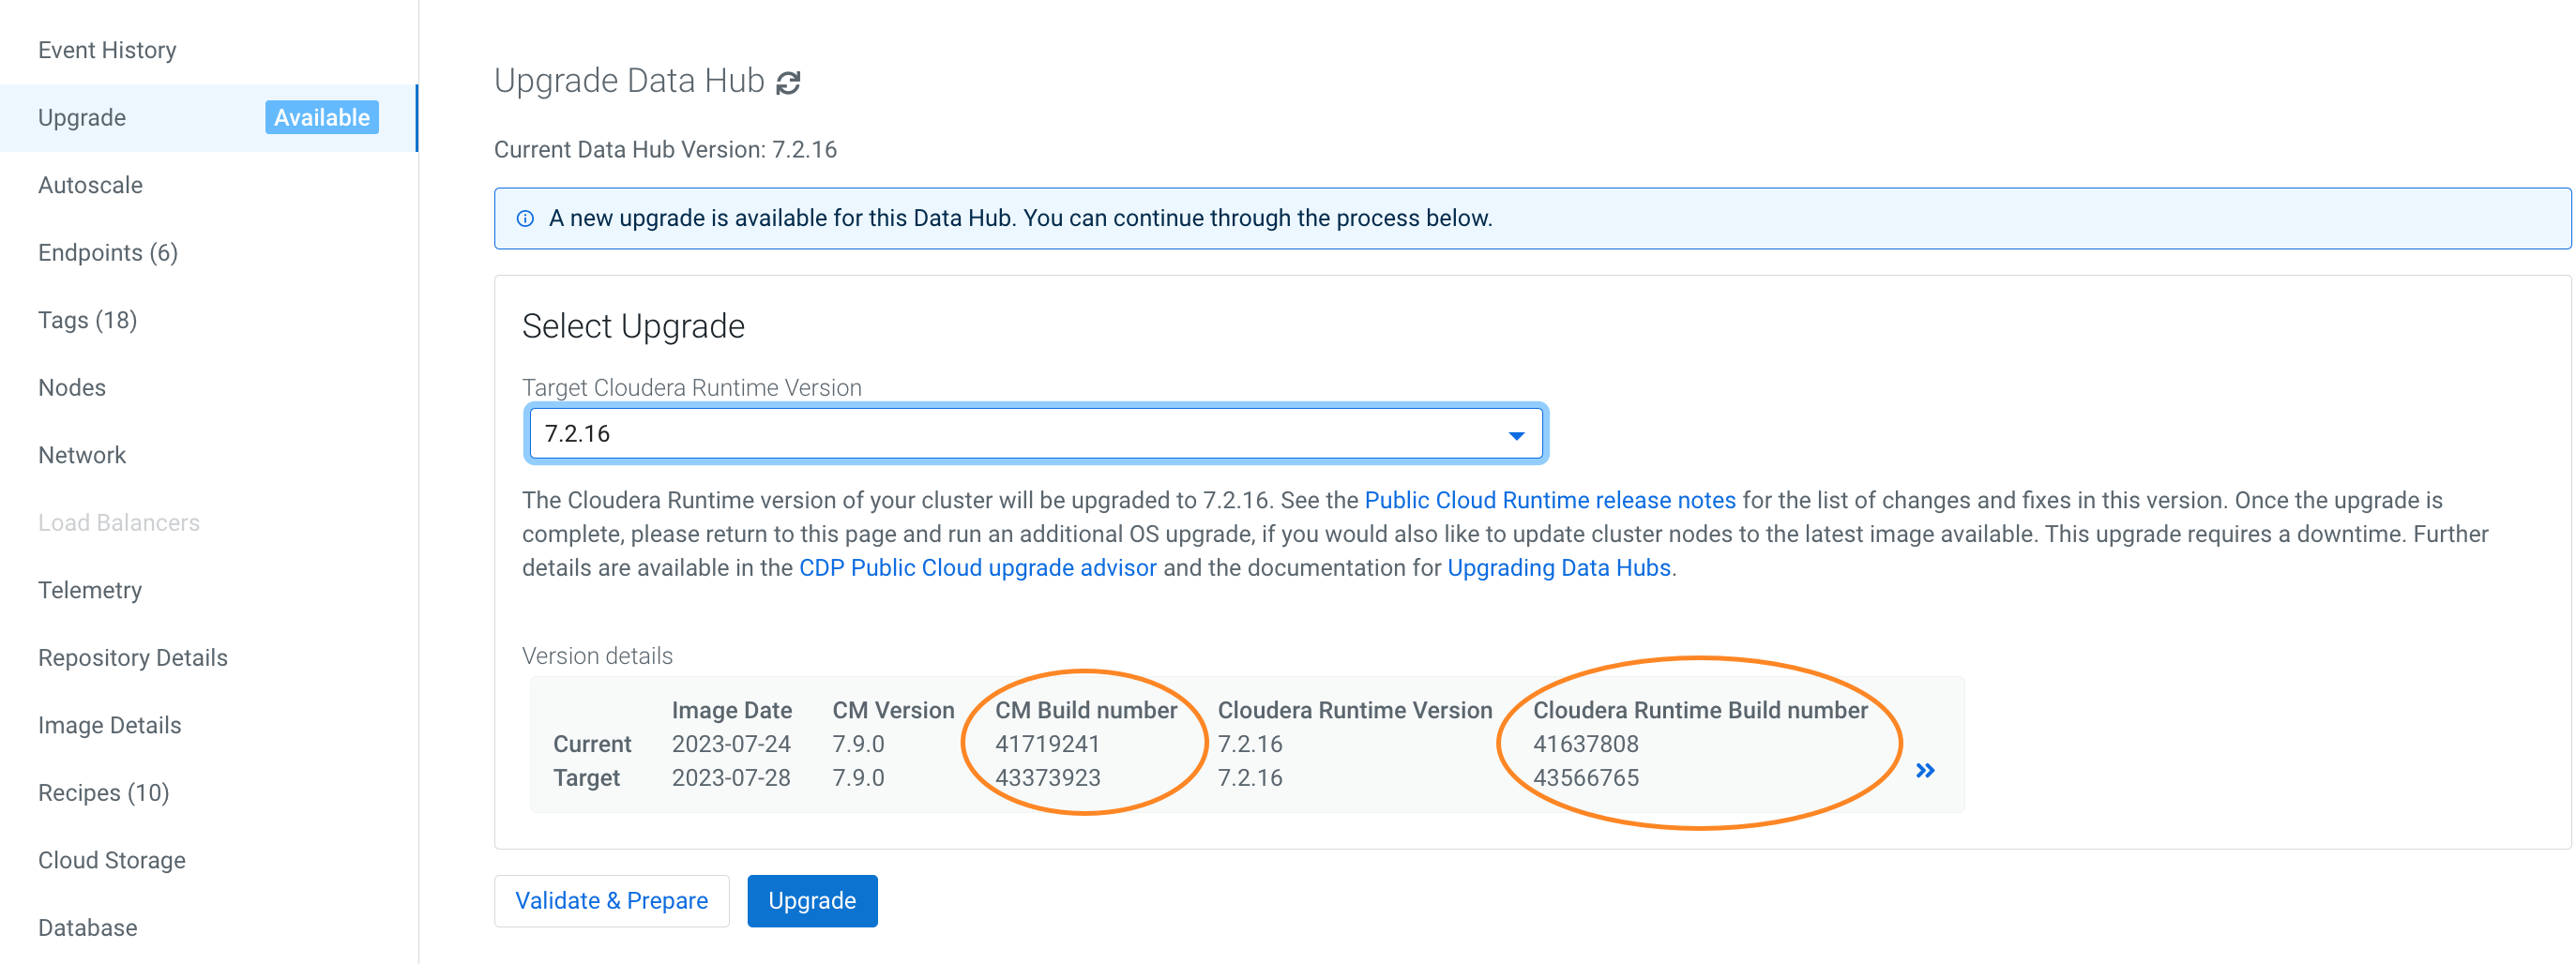The image size is (2576, 964).
Task: Follow the CDP Public Cloud upgrade advisor link
Action: pyautogui.click(x=978, y=568)
